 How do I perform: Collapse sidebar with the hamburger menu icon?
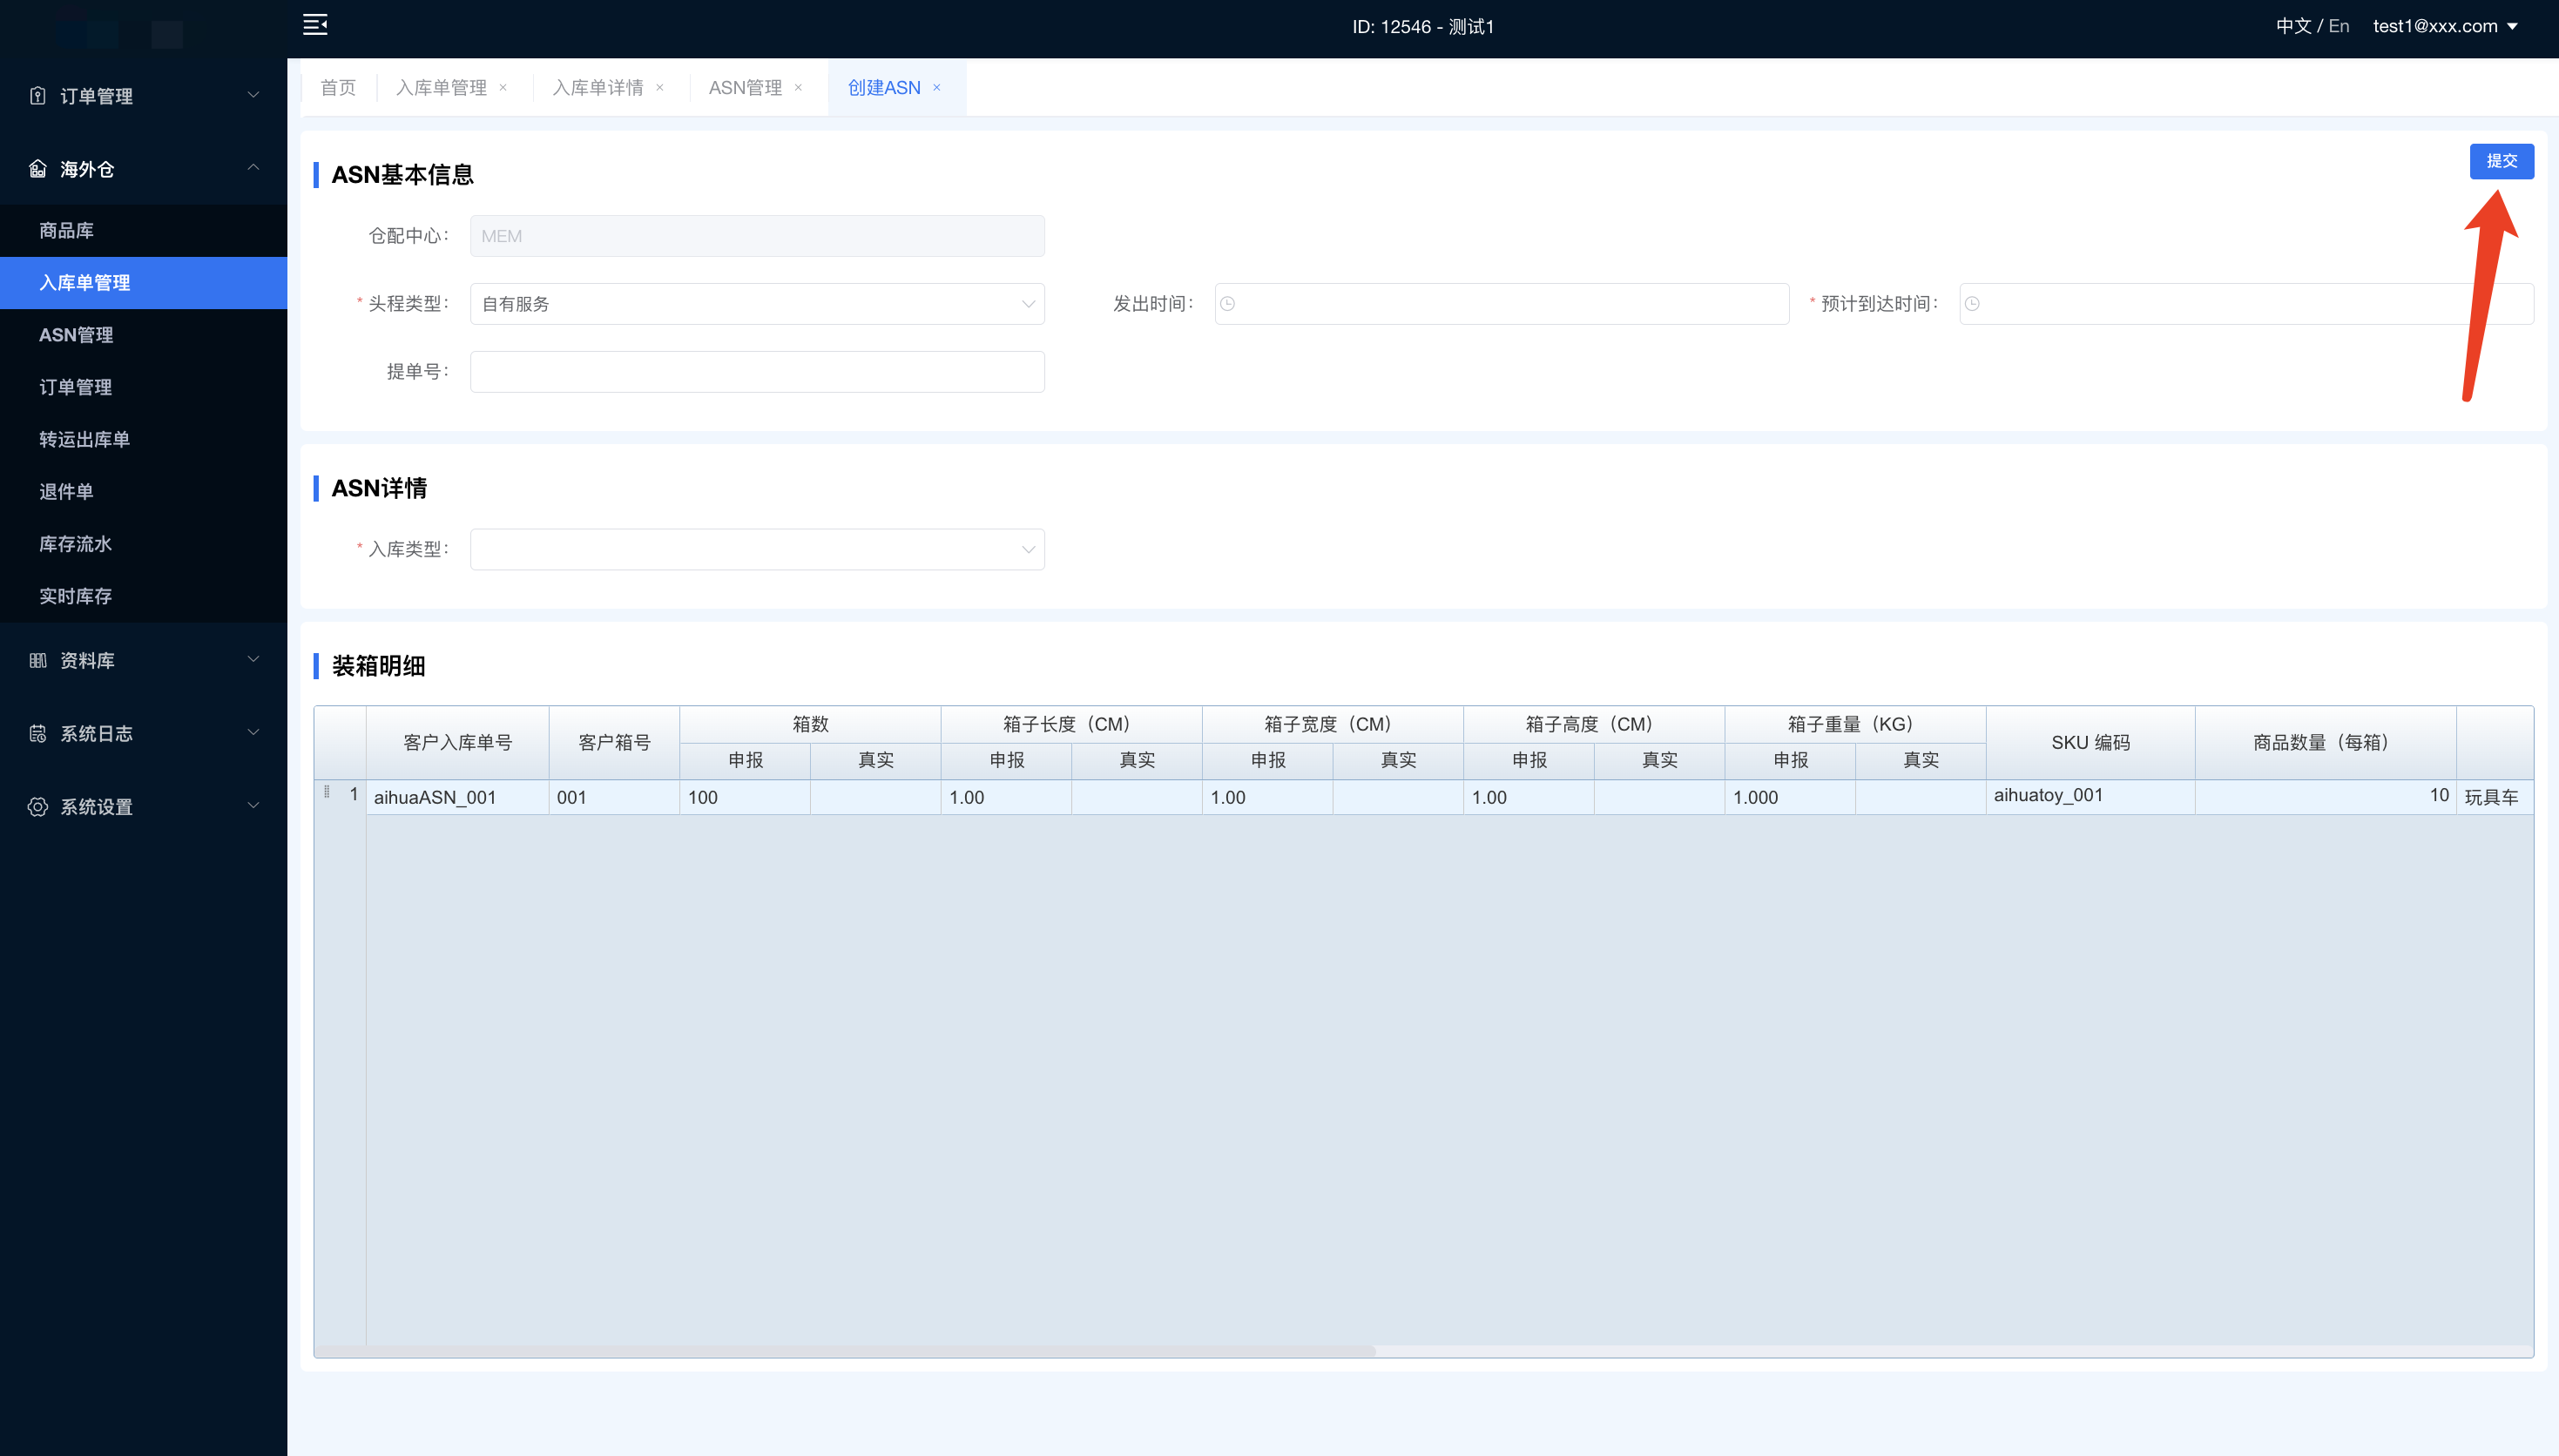(x=315, y=25)
